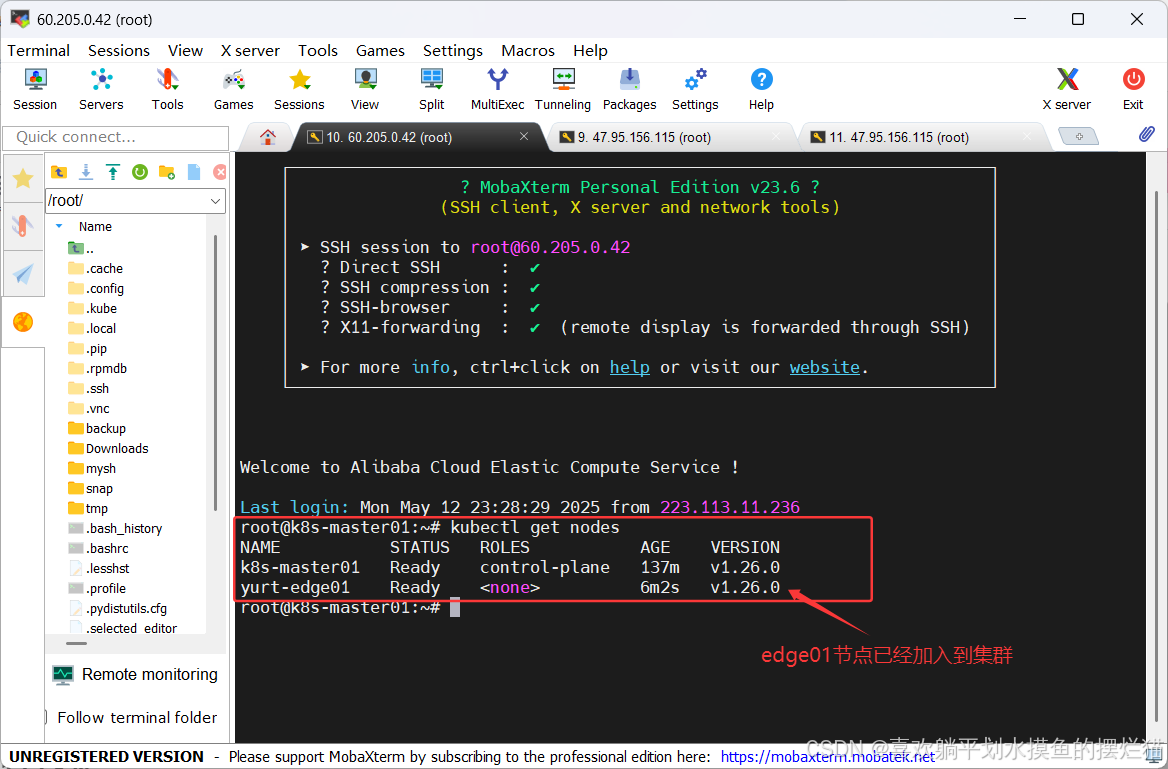The height and width of the screenshot is (769, 1168).
Task: Click the Name column sort arrow
Action: tap(59, 226)
